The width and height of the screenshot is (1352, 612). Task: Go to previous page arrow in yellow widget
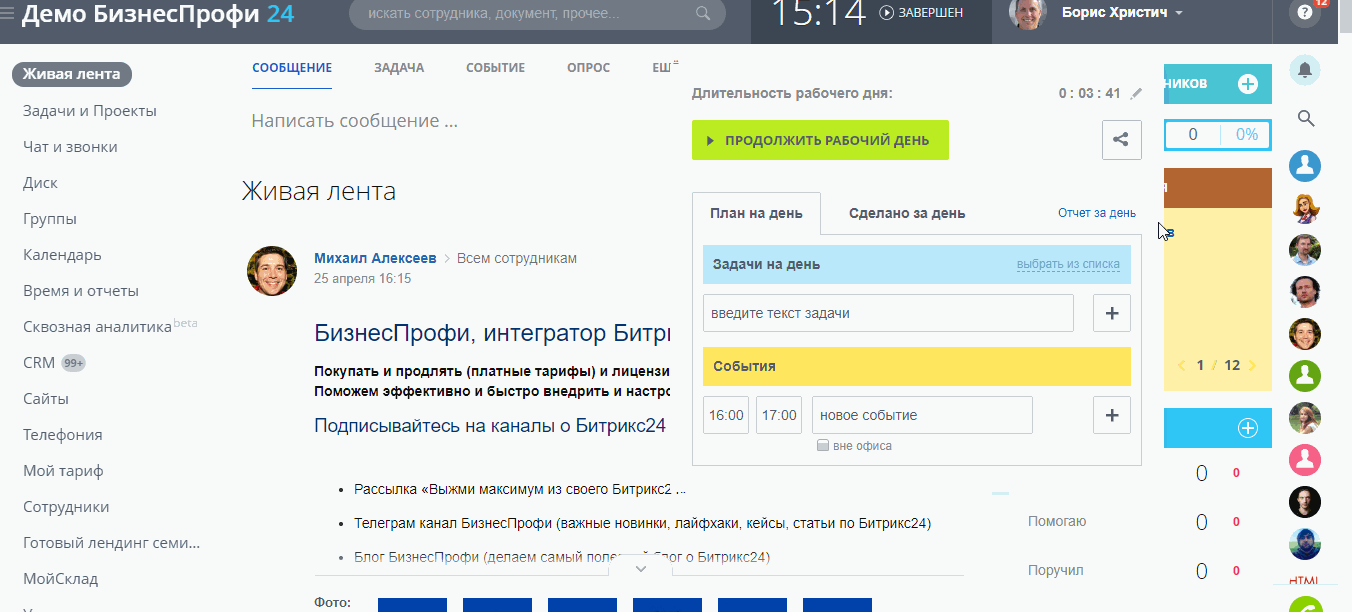coord(1181,366)
